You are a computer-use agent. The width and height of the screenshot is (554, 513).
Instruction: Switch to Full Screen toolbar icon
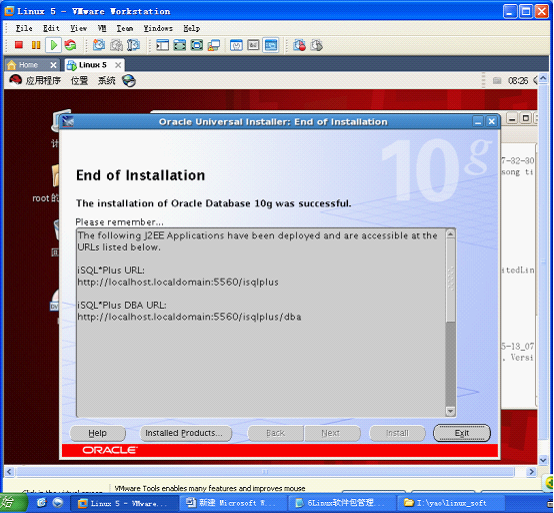point(197,45)
